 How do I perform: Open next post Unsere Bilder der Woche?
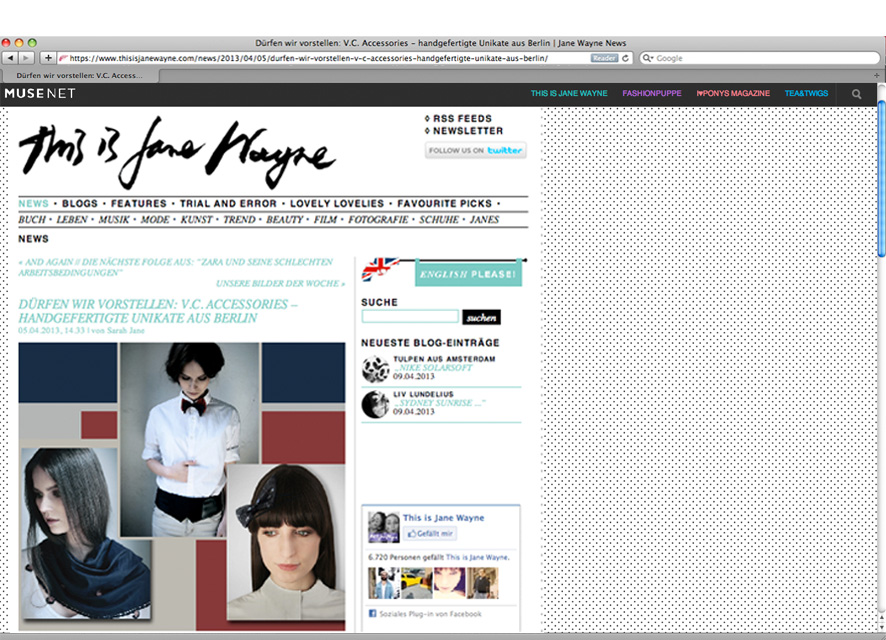pyautogui.click(x=280, y=284)
